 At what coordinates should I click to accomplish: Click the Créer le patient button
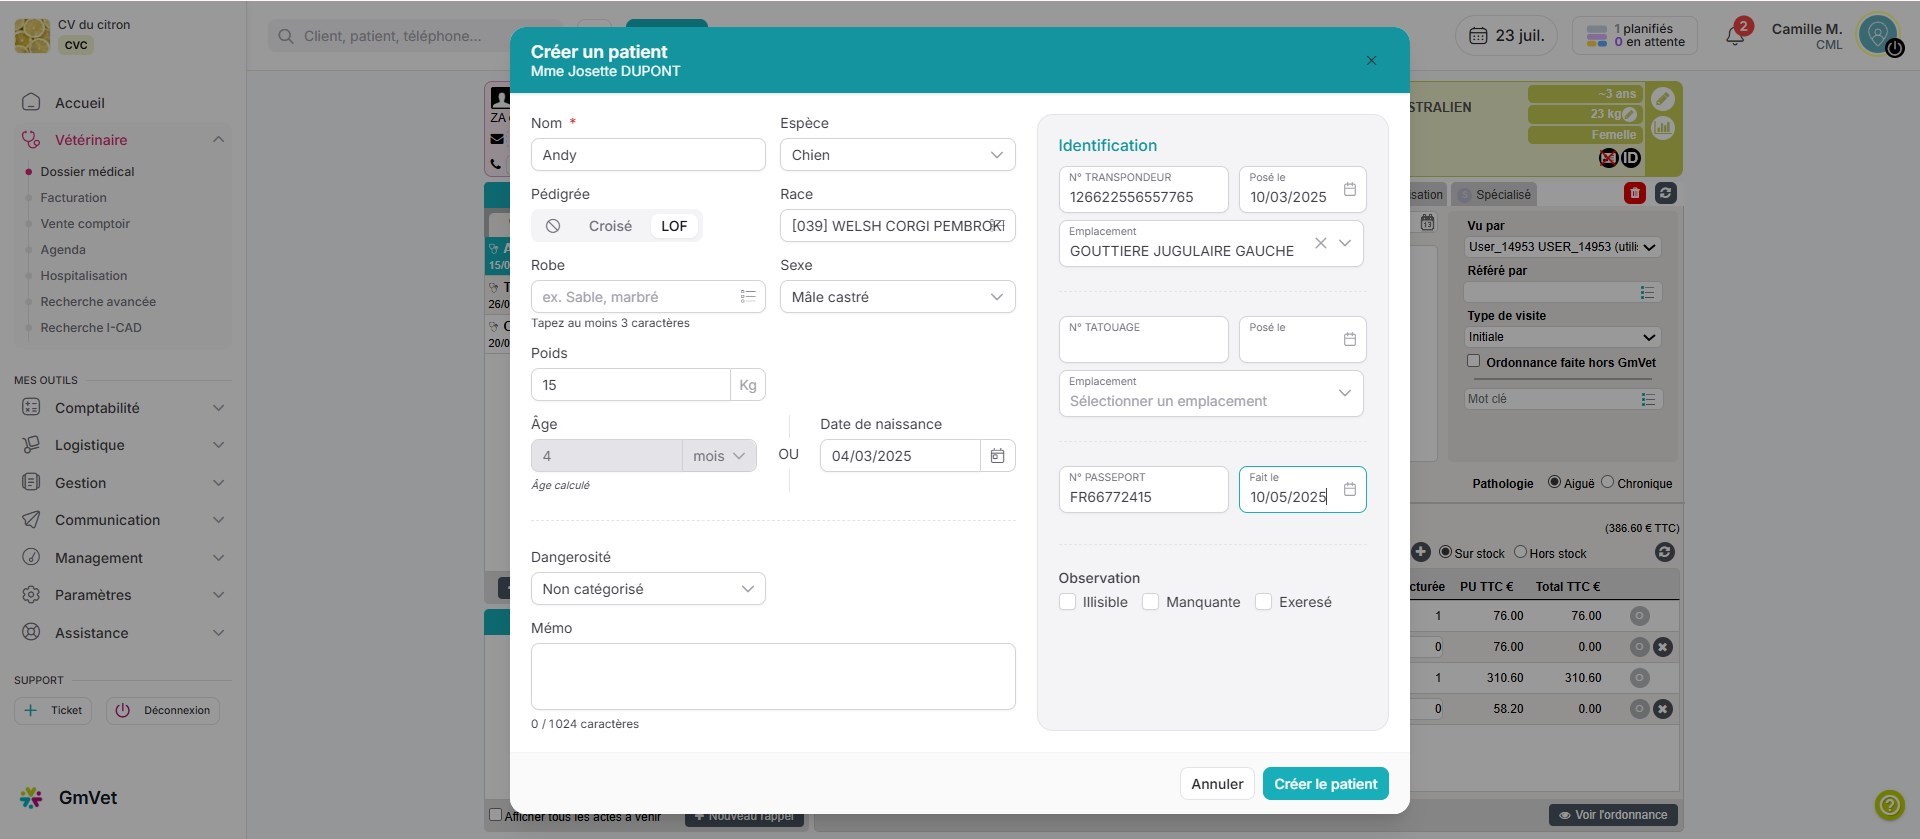1325,784
